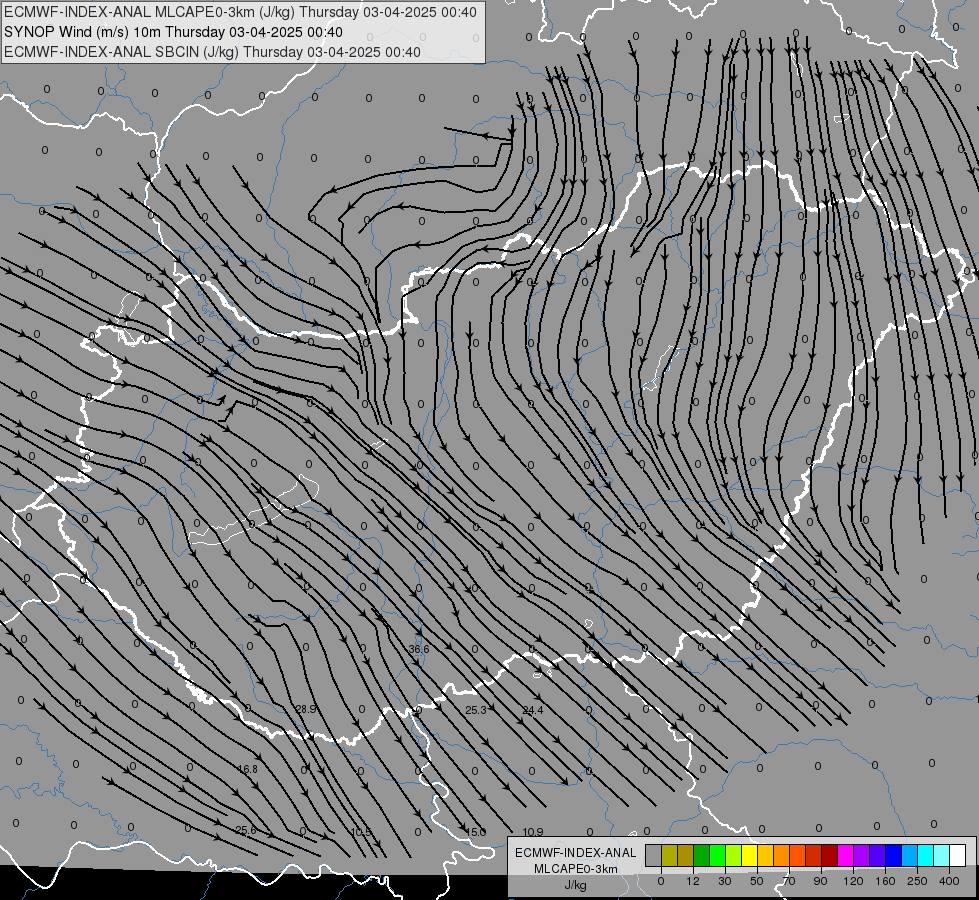Select the white legend swatch
The height and width of the screenshot is (900, 979).
pos(958,856)
